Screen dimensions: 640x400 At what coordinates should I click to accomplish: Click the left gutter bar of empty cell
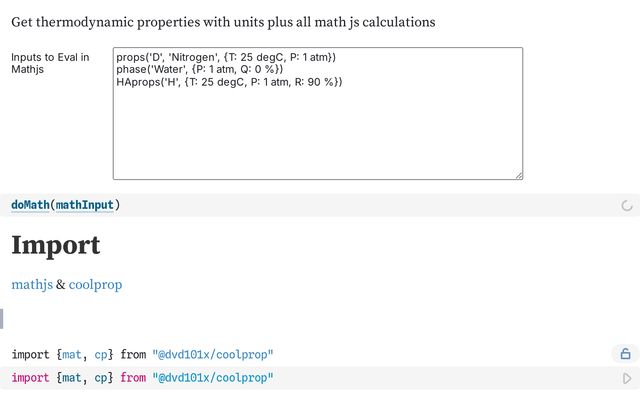point(2,319)
